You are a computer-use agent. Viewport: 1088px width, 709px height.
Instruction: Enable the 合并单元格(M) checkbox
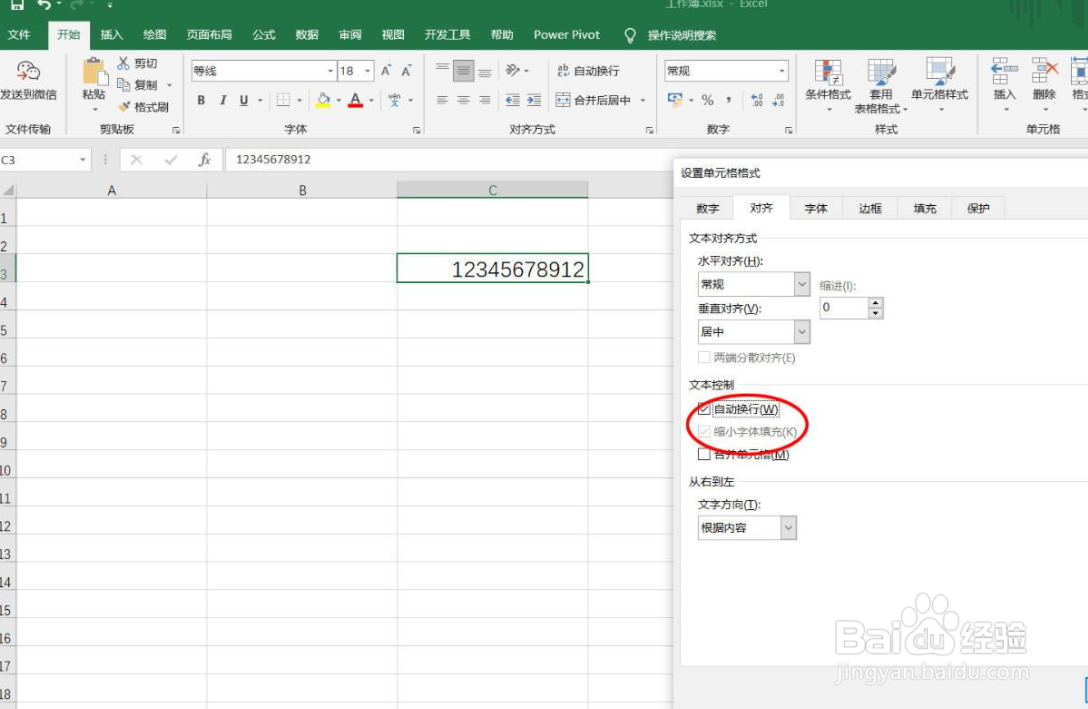coord(705,453)
